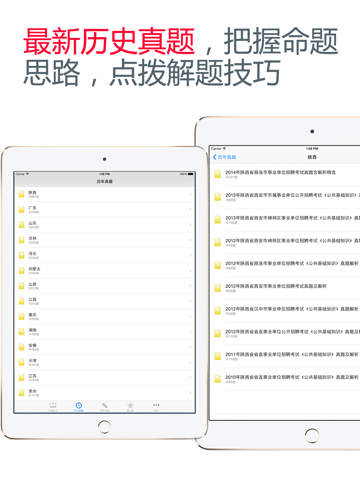Click file icon of 2012年 汉中市 exam

[x=218, y=311]
